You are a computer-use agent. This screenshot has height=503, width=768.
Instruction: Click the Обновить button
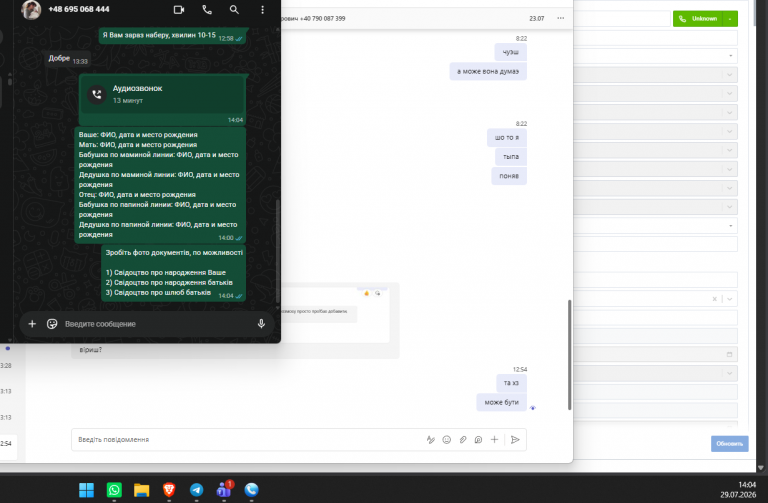tap(730, 444)
